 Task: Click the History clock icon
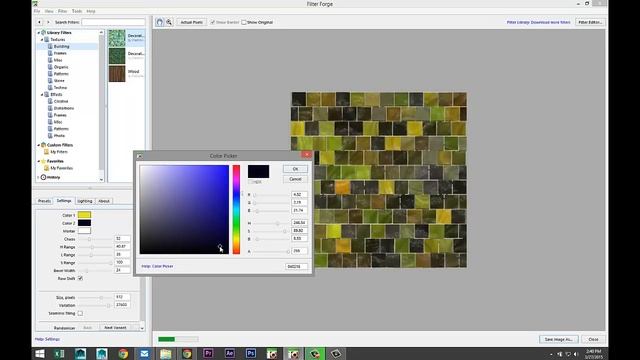click(43, 177)
